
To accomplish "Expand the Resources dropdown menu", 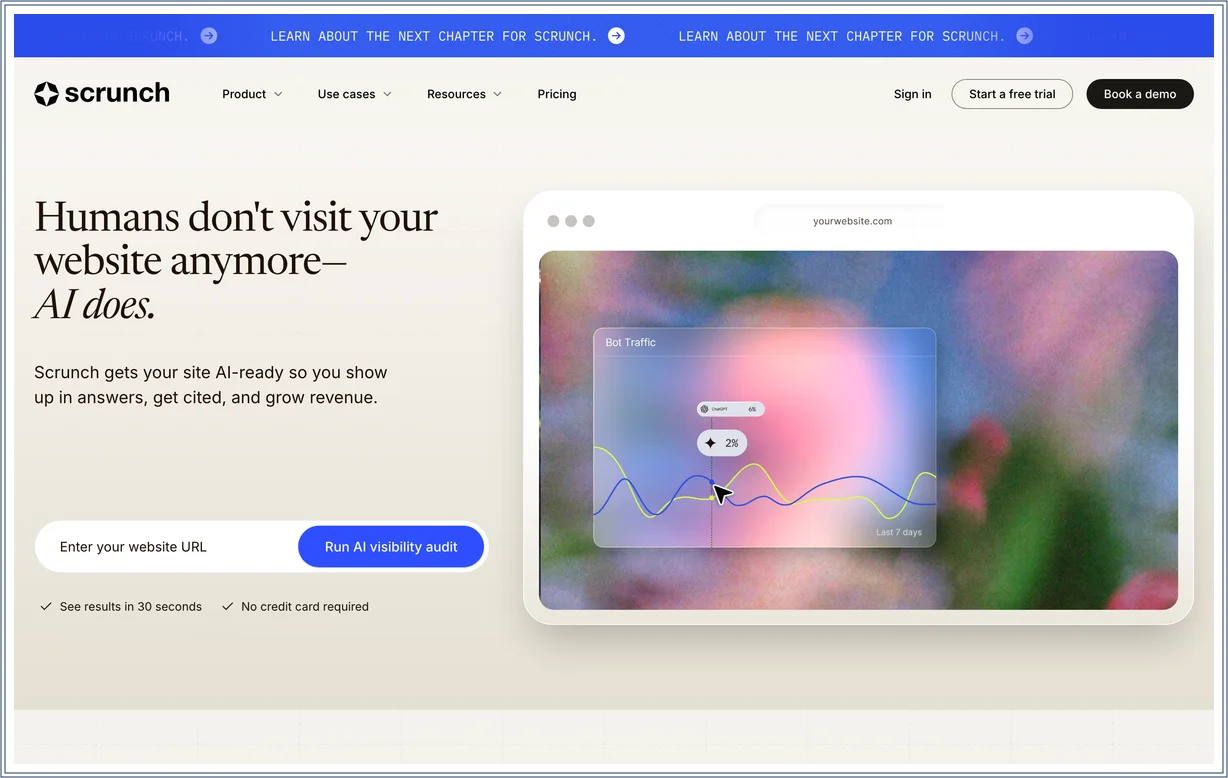I will pyautogui.click(x=465, y=94).
